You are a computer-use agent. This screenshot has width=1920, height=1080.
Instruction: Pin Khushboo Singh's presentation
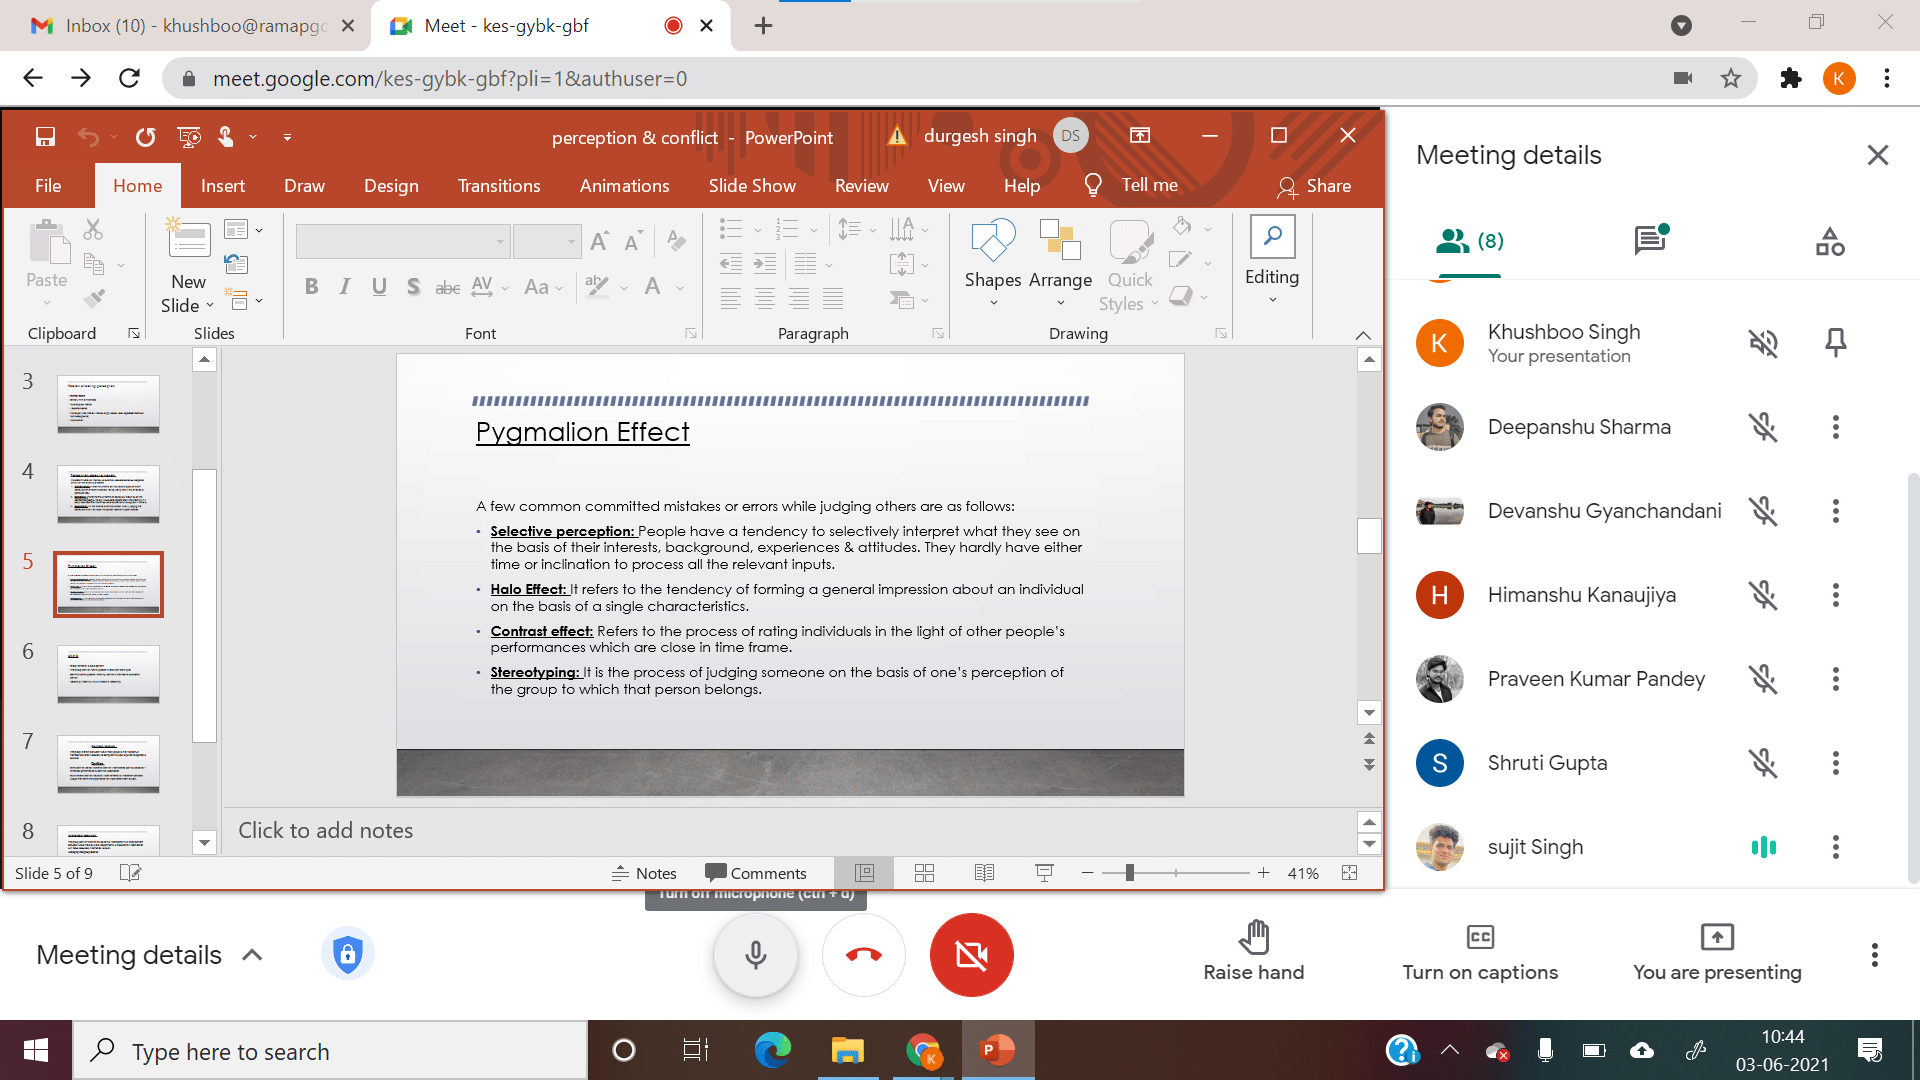click(1835, 343)
